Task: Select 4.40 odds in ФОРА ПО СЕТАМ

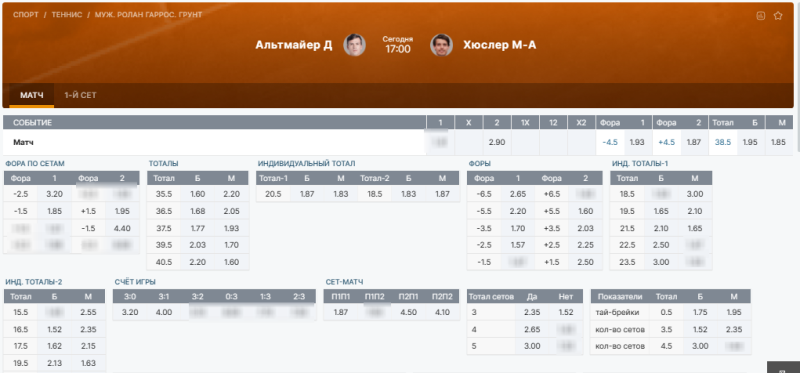Action: 122,229
